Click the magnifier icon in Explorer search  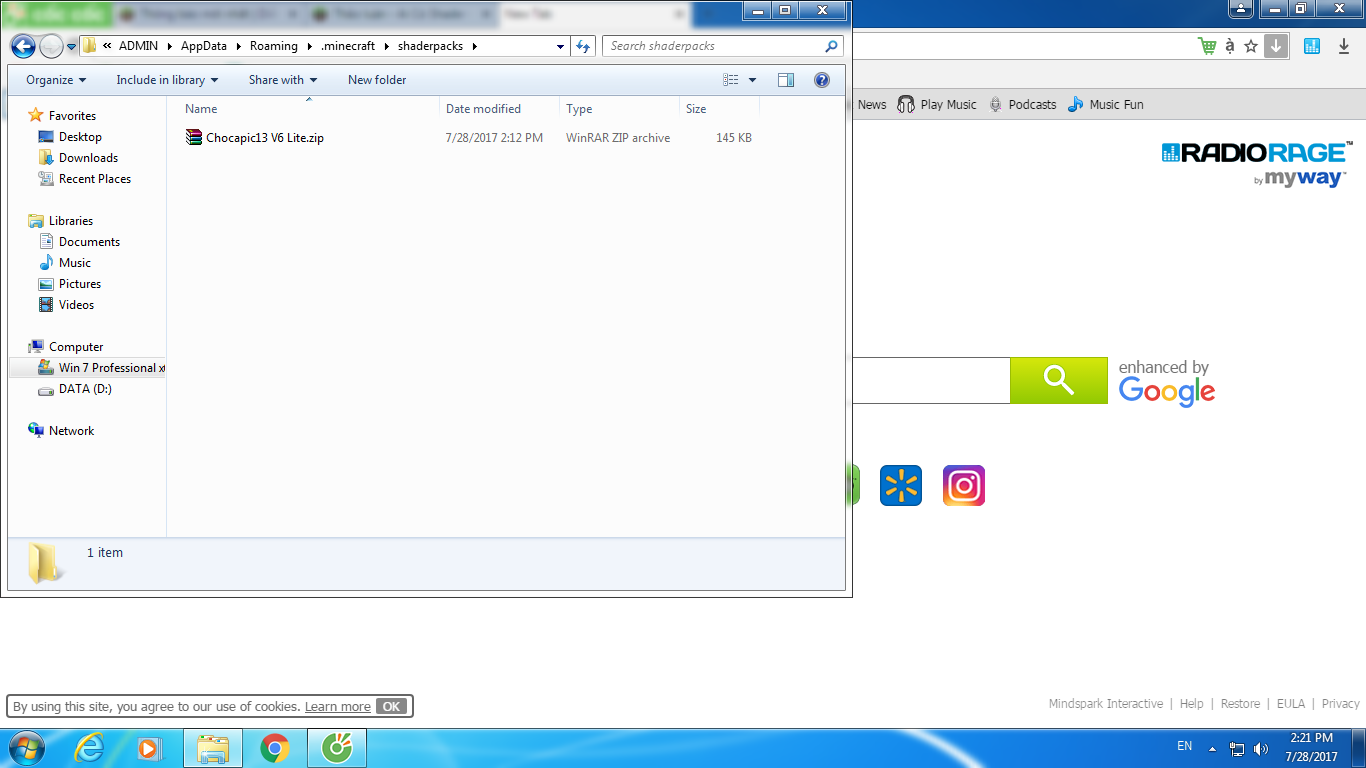(x=831, y=46)
